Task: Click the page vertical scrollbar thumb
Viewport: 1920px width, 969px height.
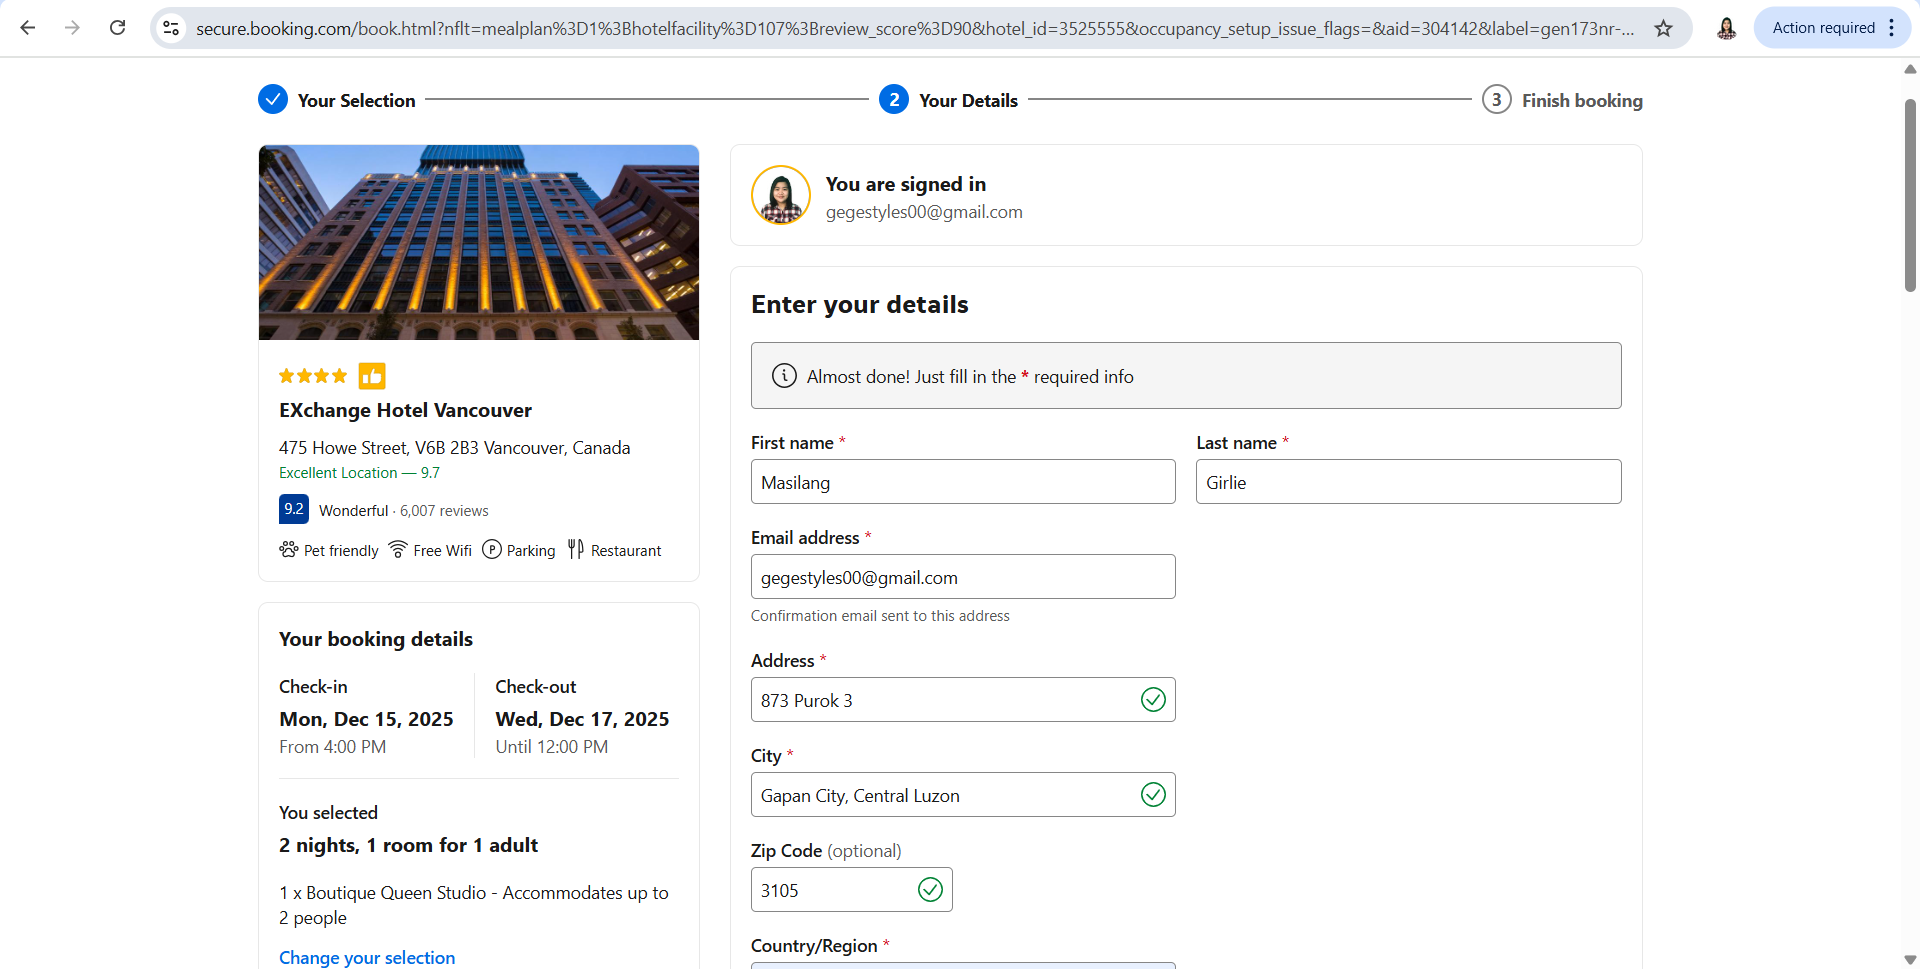Action: coord(1909,195)
